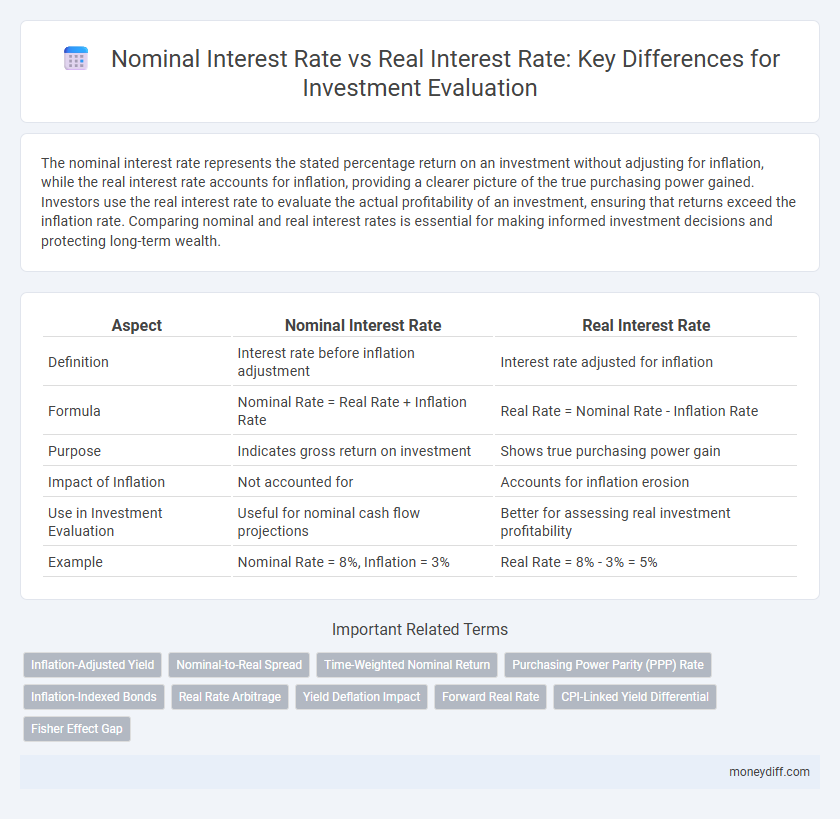Click the article title heading
This screenshot has width=840, height=819.
click(445, 73)
